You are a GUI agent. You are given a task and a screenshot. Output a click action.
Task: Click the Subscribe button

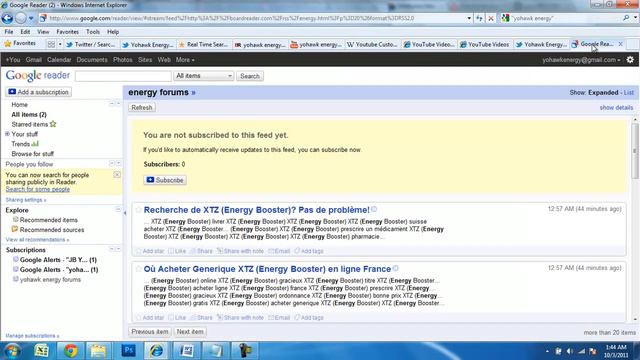click(x=165, y=180)
